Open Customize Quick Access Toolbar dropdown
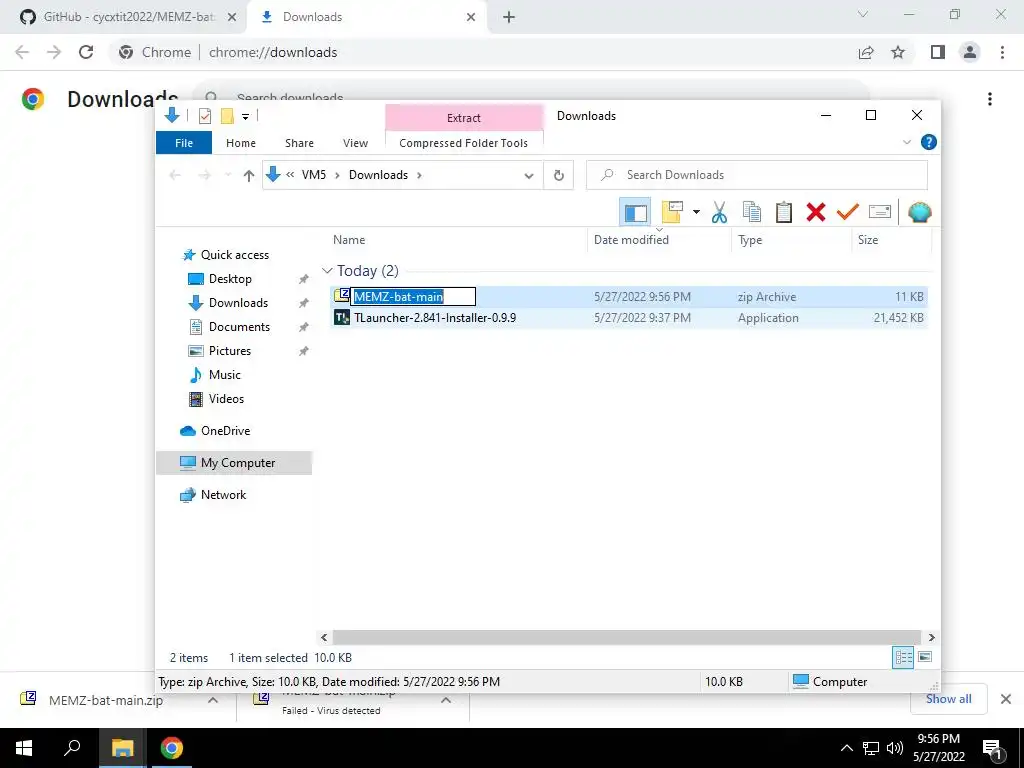 pyautogui.click(x=246, y=117)
